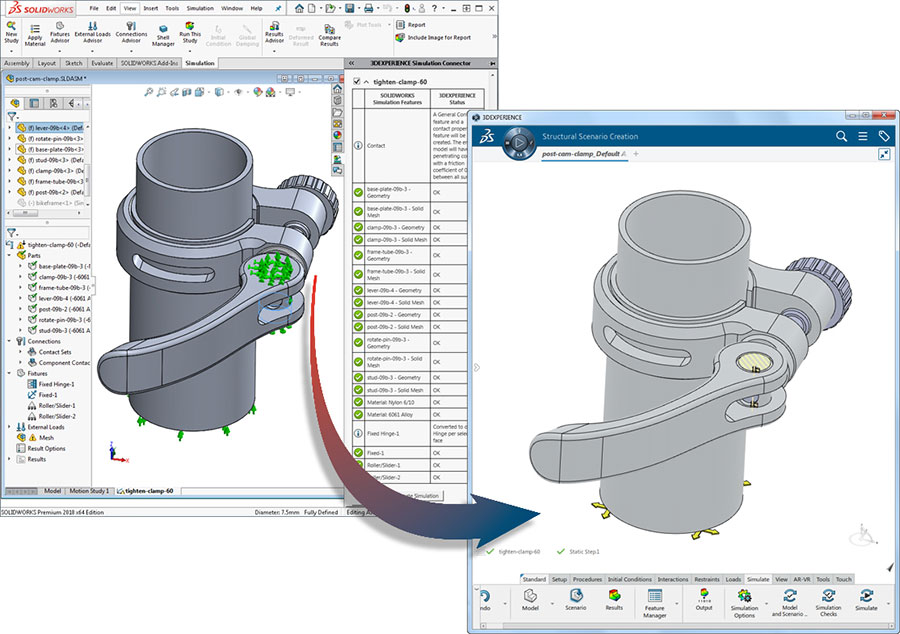Click the Simulation Checks icon
This screenshot has height=634, width=900.
pos(826,604)
